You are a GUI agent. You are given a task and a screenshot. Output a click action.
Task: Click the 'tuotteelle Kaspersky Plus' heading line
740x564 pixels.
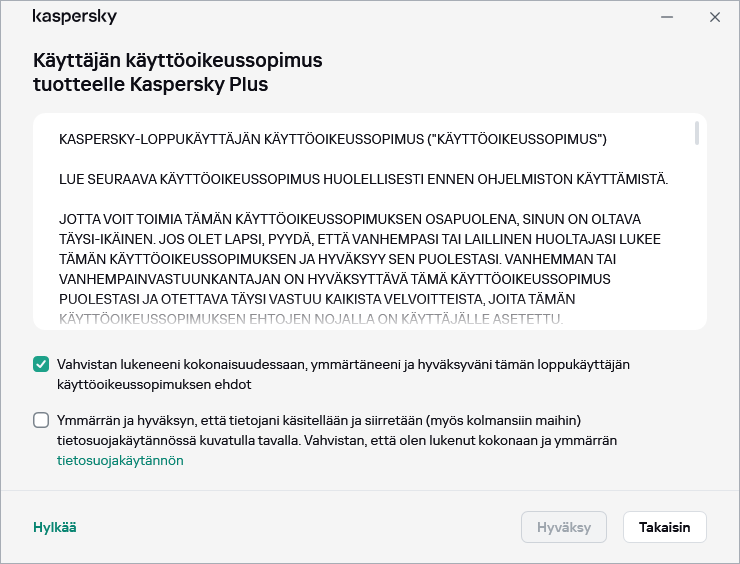150,85
